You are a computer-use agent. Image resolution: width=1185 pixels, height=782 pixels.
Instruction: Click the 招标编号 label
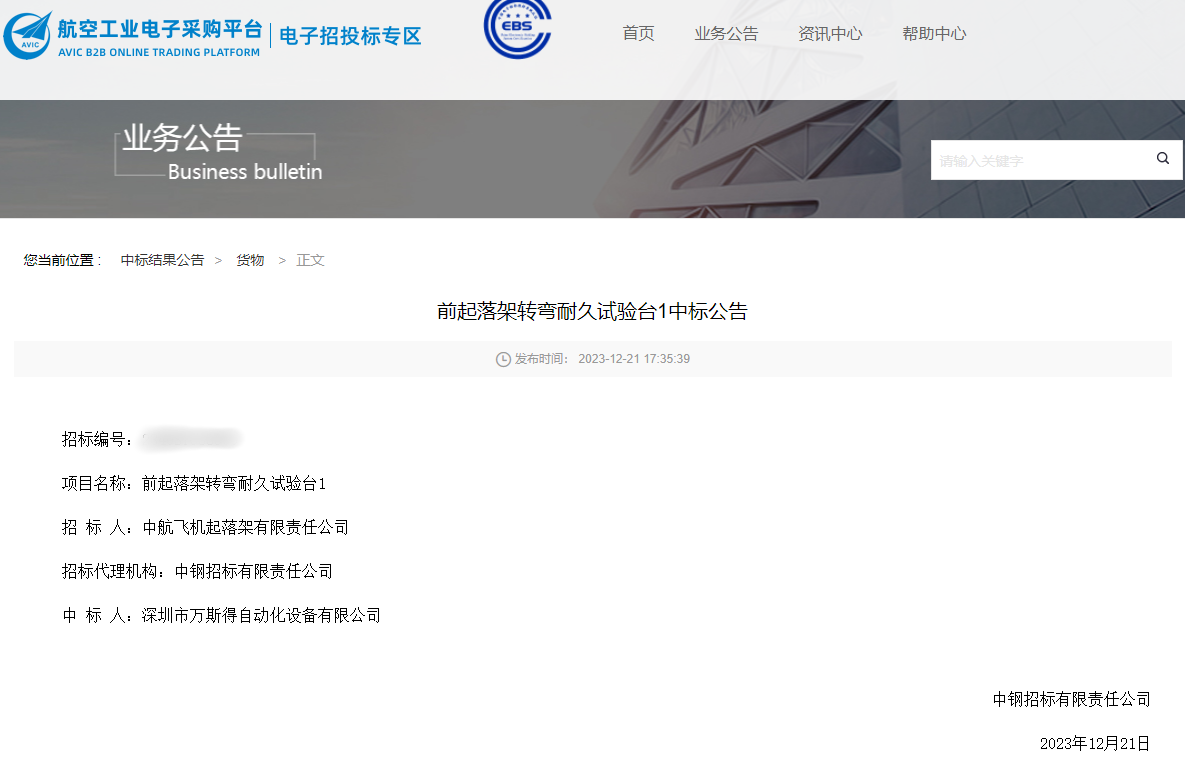[97, 439]
